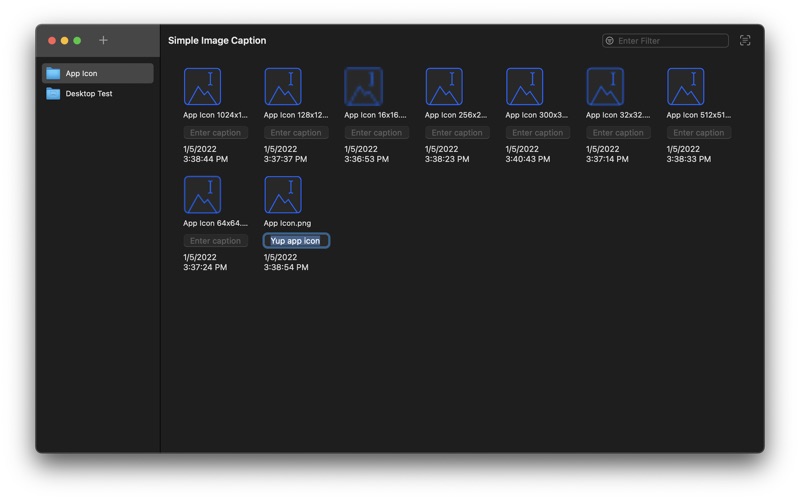The image size is (800, 500).
Task: Select the App Icon 300x300 image thumbnail
Action: pos(525,87)
